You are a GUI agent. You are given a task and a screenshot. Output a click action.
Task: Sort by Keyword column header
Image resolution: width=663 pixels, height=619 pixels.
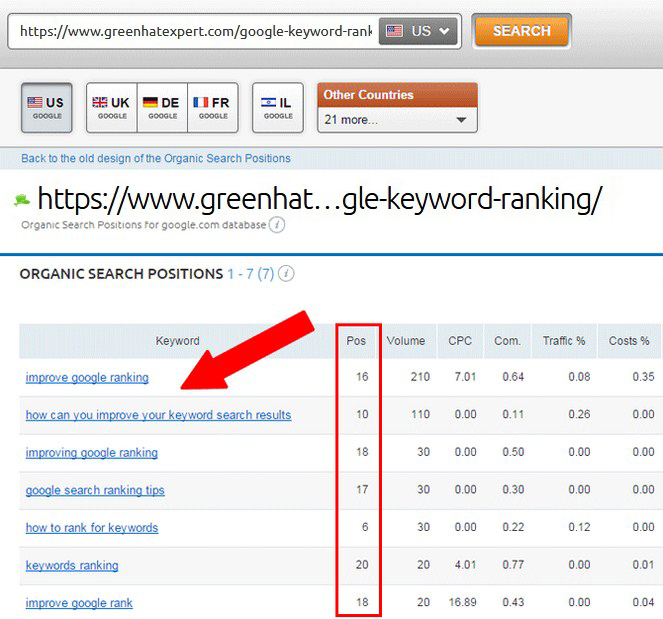(177, 341)
